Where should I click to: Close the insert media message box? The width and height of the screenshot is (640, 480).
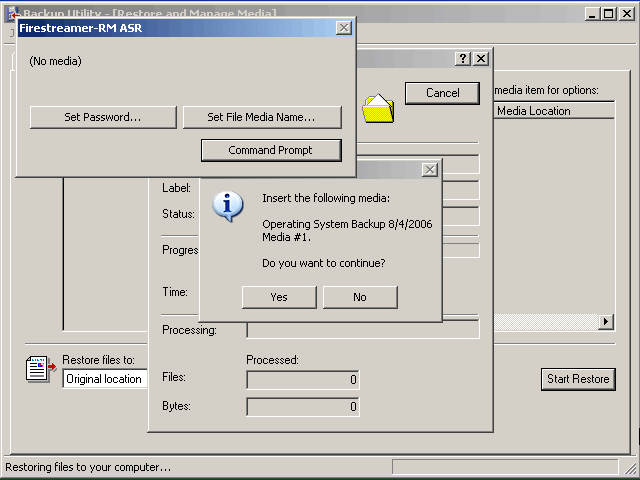(430, 169)
